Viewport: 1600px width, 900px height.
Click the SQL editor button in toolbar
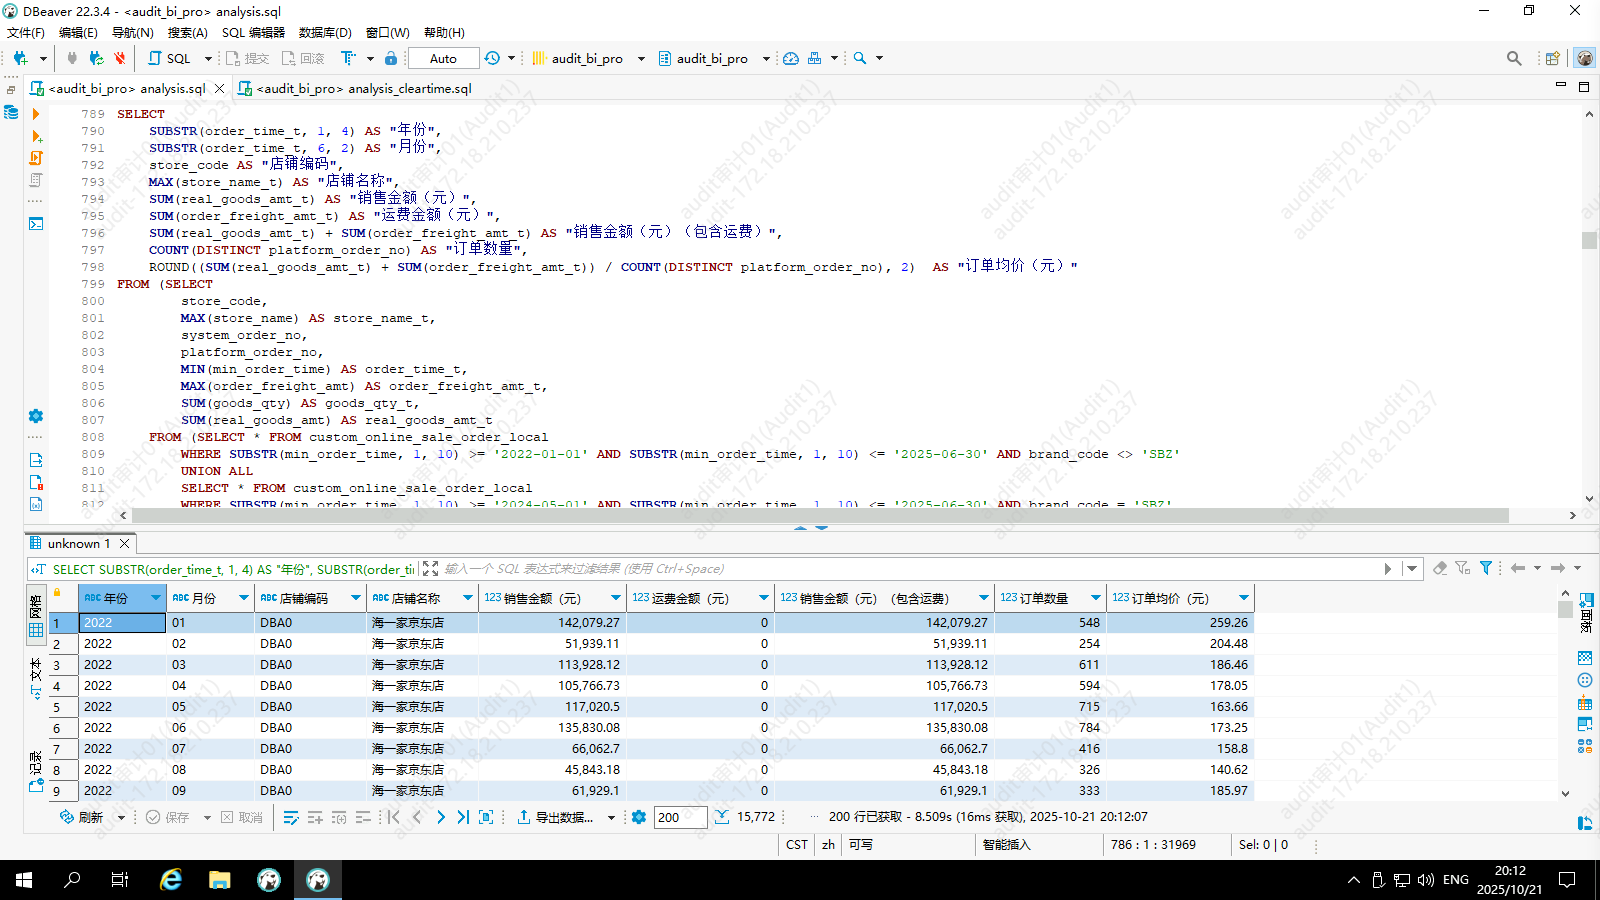(x=170, y=58)
